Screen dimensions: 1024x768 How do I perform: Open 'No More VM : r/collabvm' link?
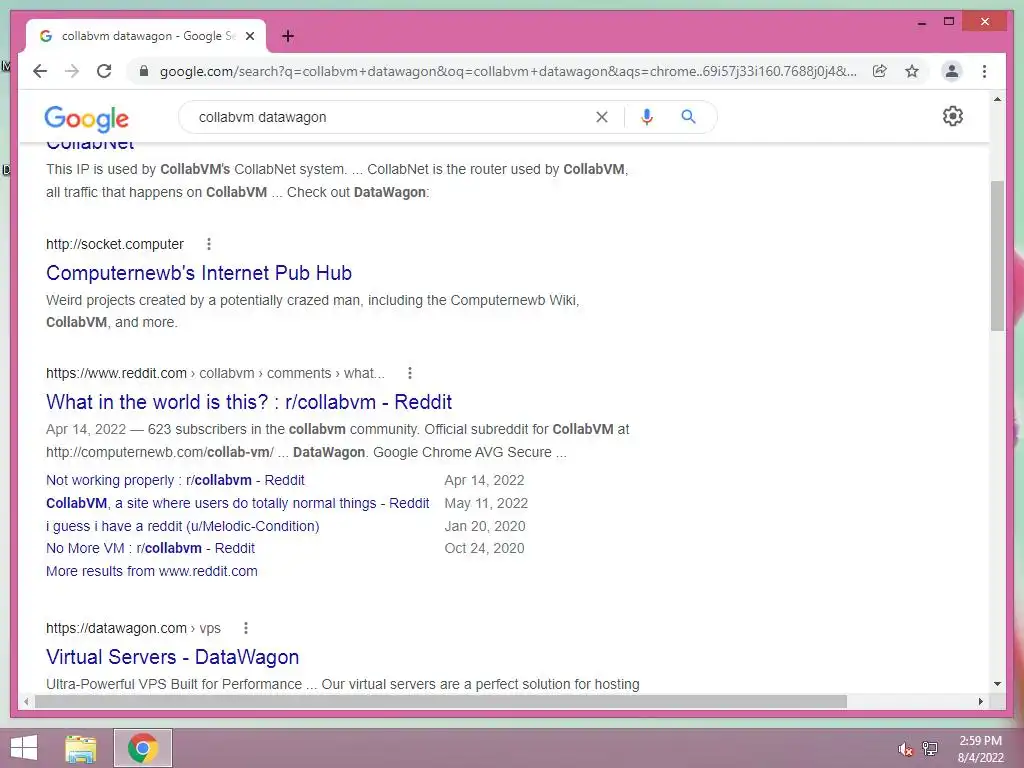[150, 549]
